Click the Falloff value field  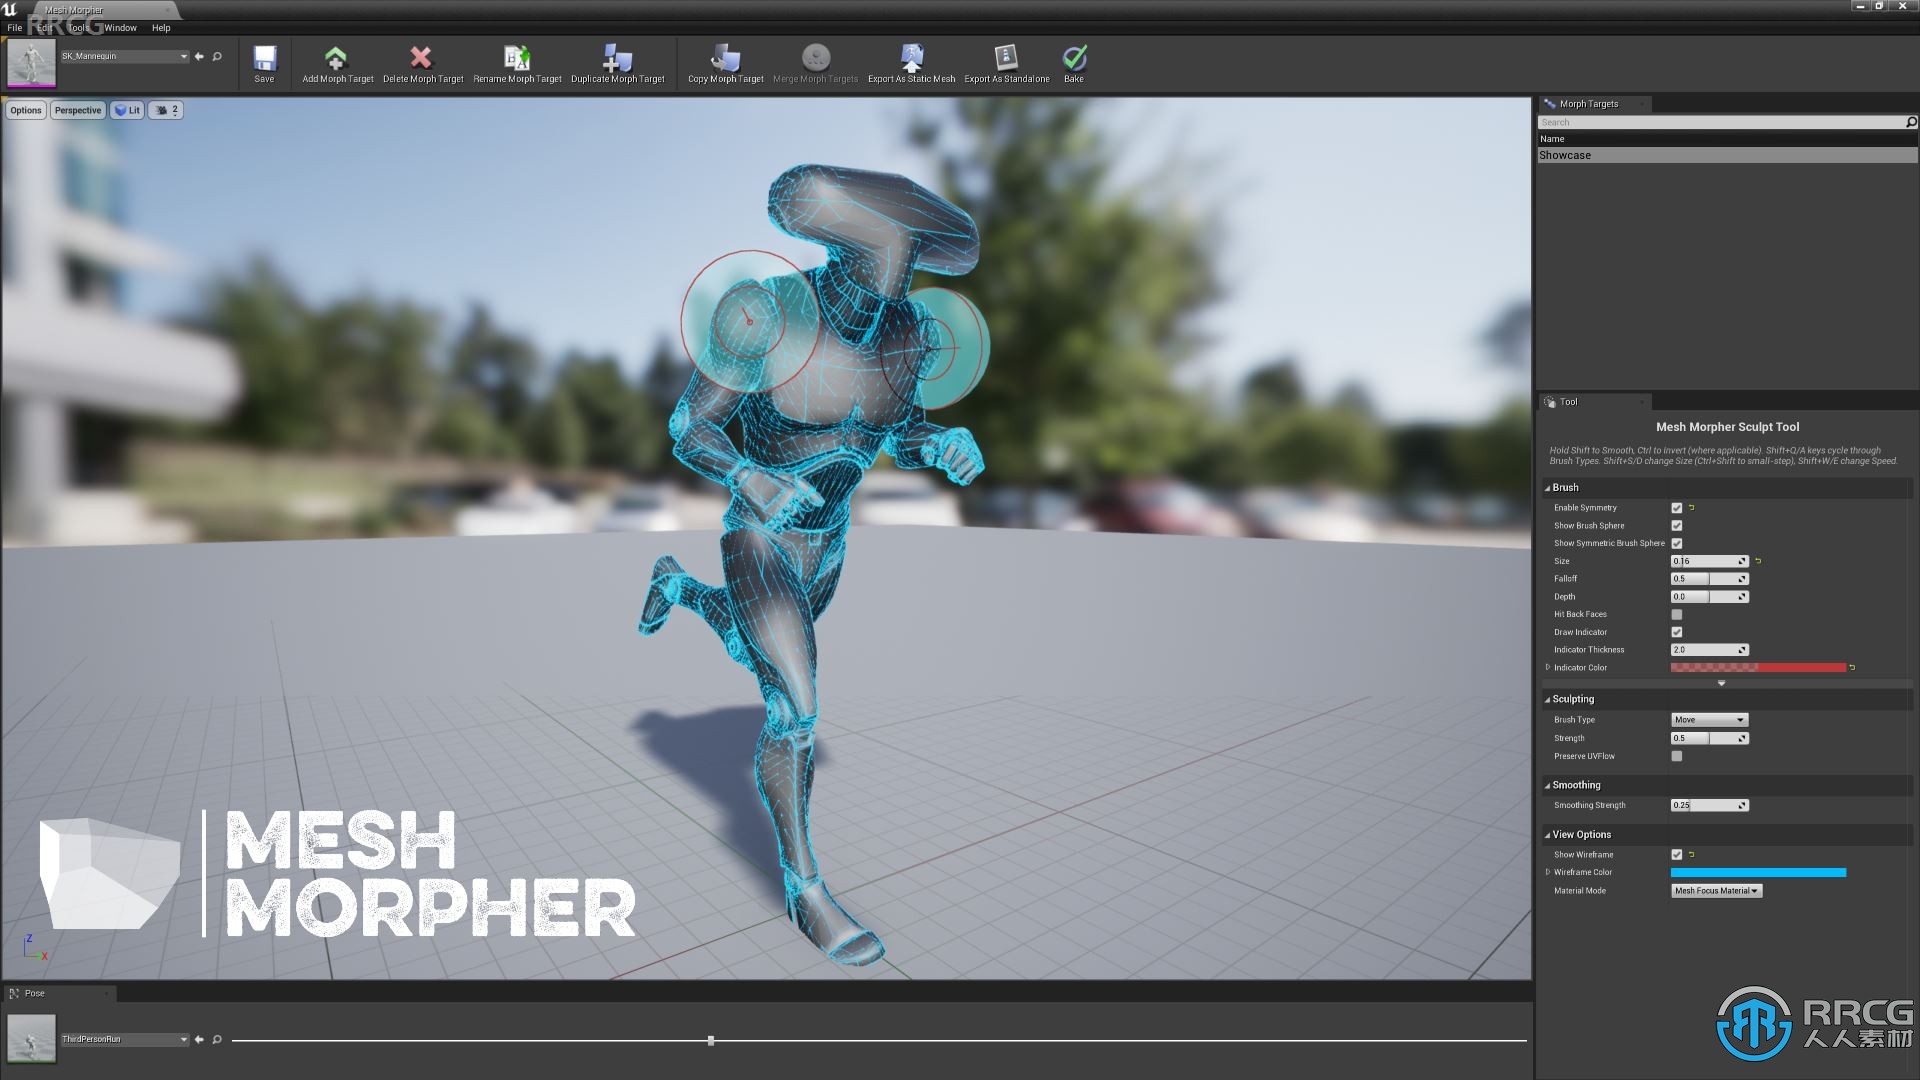coord(1709,579)
